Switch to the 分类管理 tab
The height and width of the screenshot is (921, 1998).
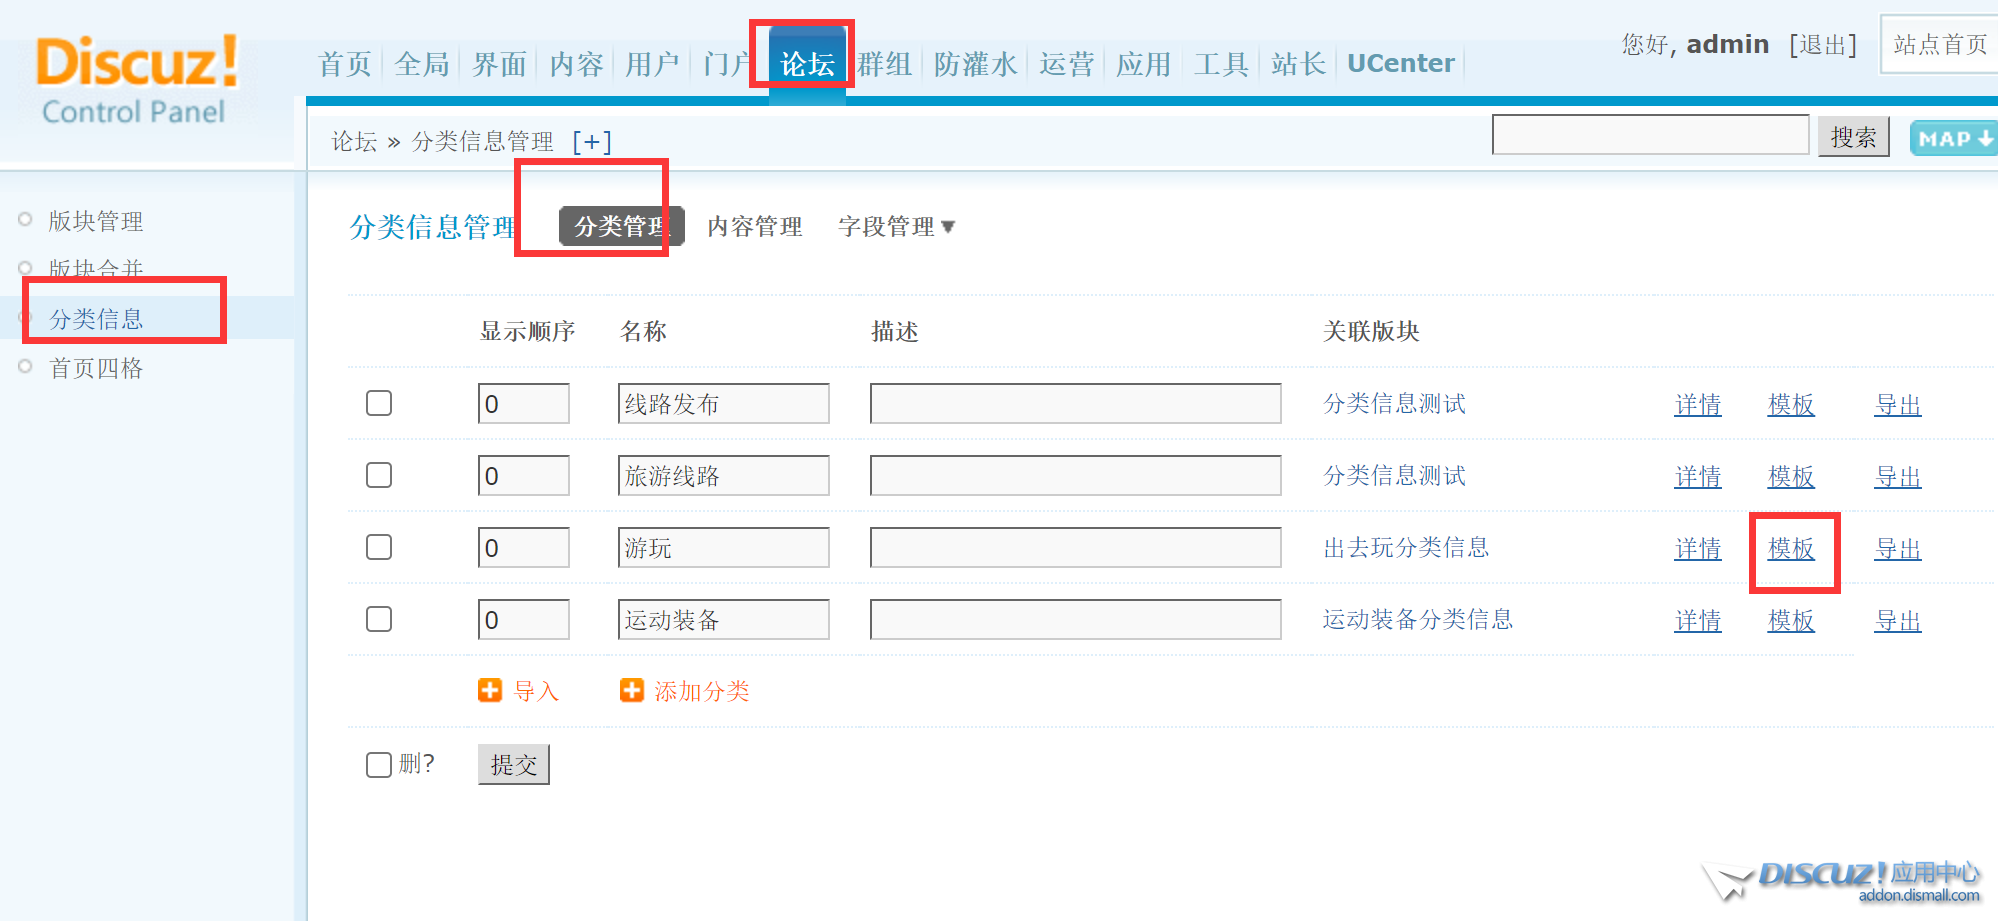(621, 226)
